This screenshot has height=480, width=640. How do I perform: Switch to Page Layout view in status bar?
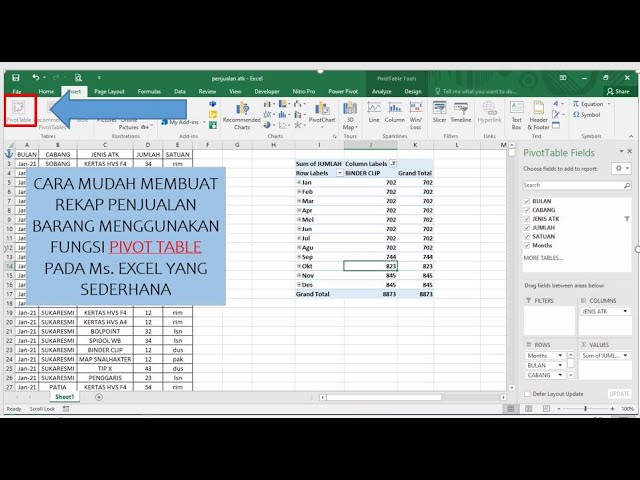pos(529,409)
